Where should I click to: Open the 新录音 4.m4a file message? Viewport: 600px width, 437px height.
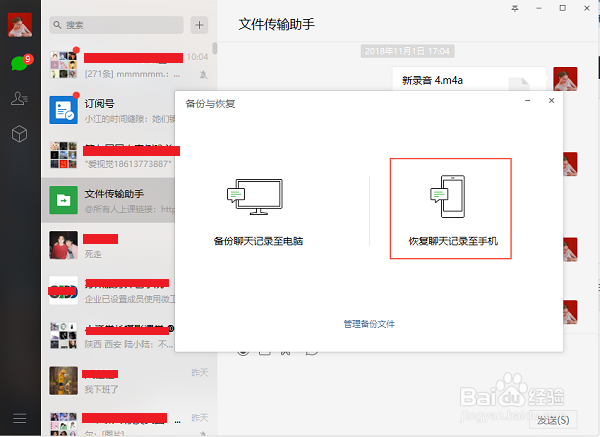469,79
